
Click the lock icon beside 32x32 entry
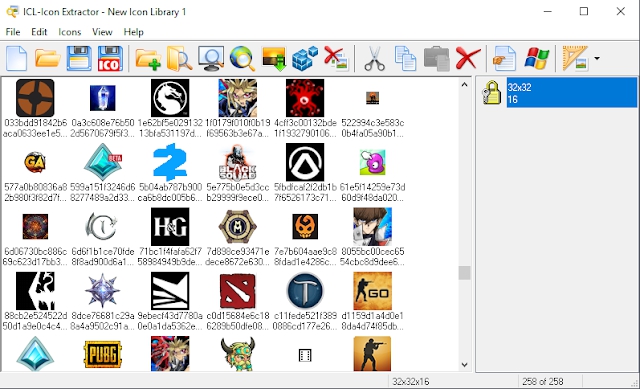(x=491, y=92)
